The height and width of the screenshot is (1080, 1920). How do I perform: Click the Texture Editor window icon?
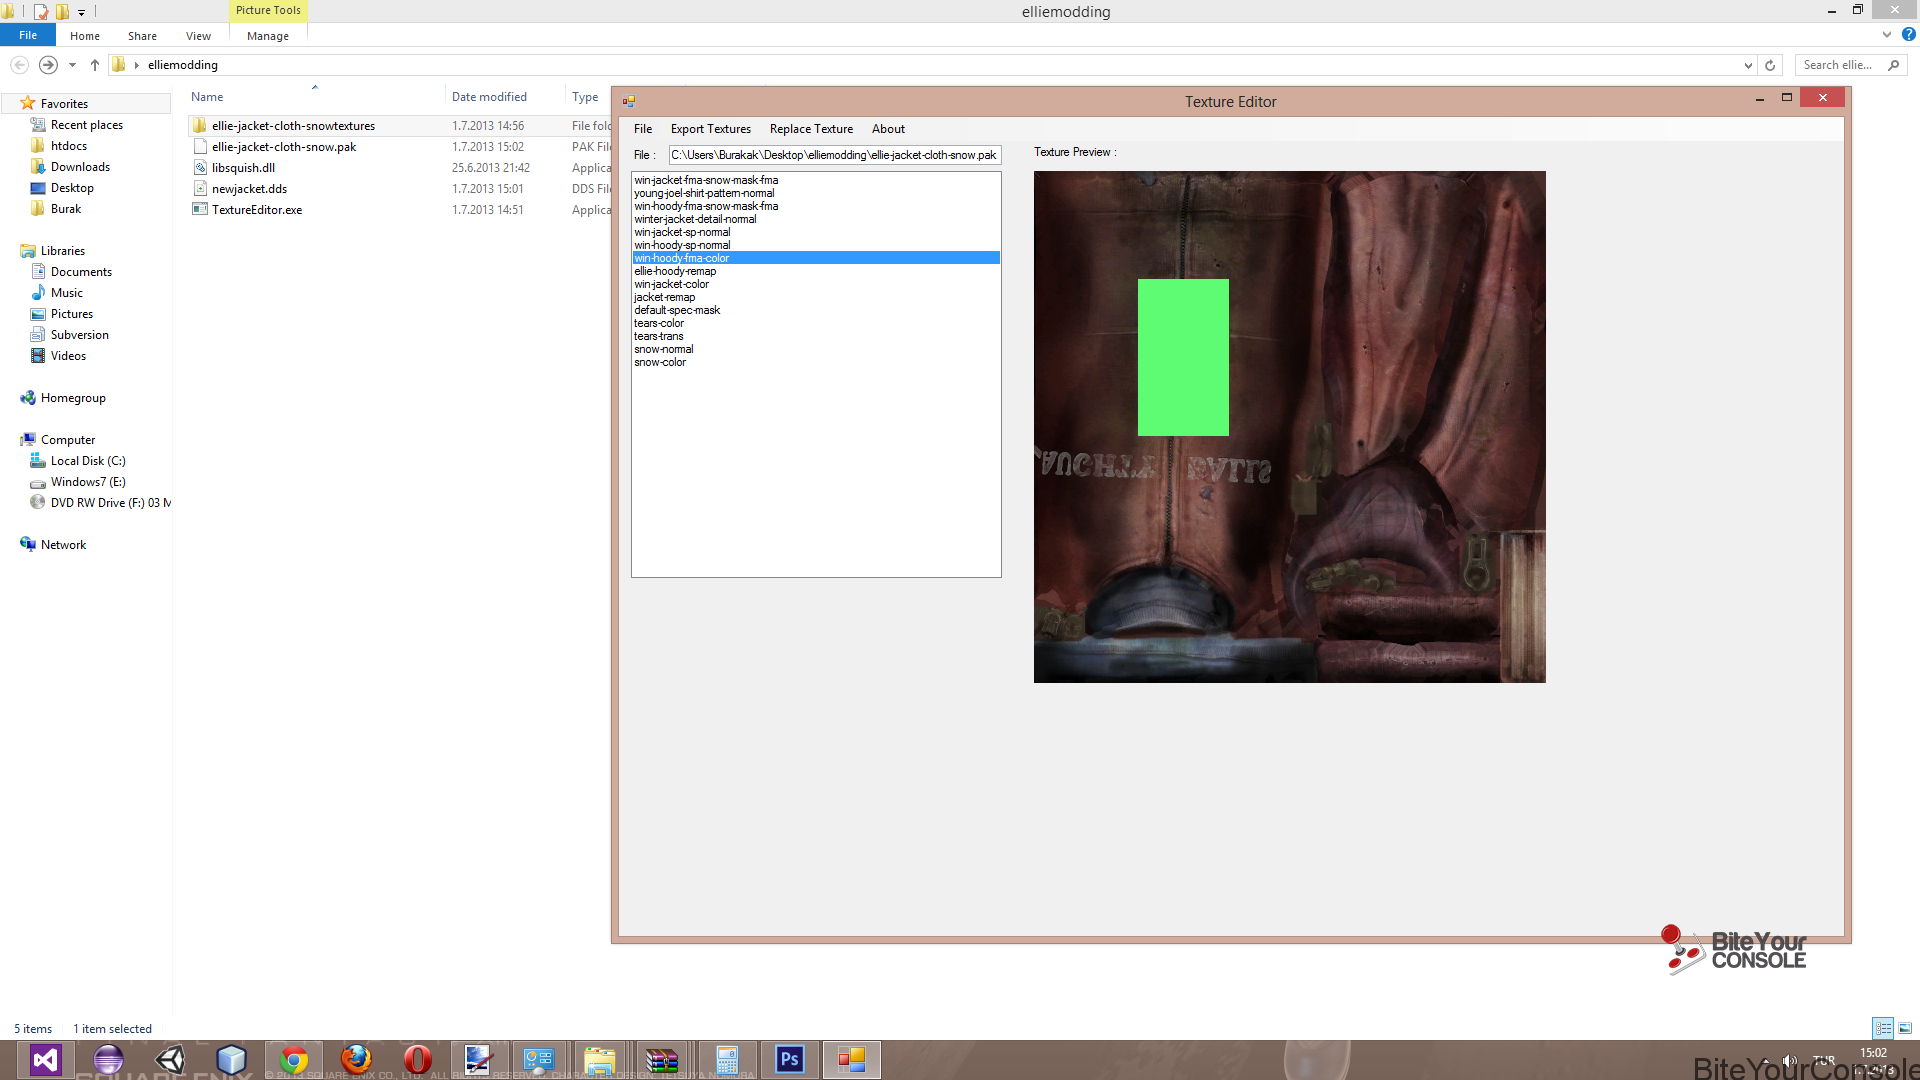pyautogui.click(x=629, y=101)
